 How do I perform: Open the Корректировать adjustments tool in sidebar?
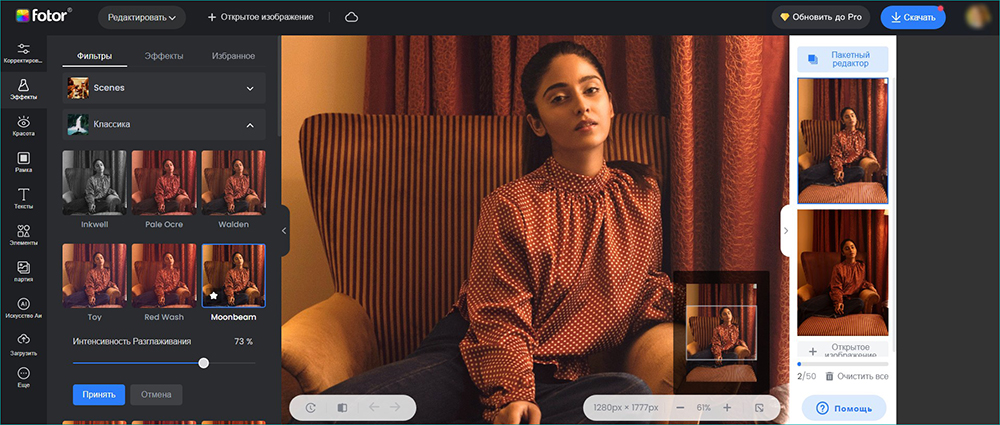[x=23, y=53]
